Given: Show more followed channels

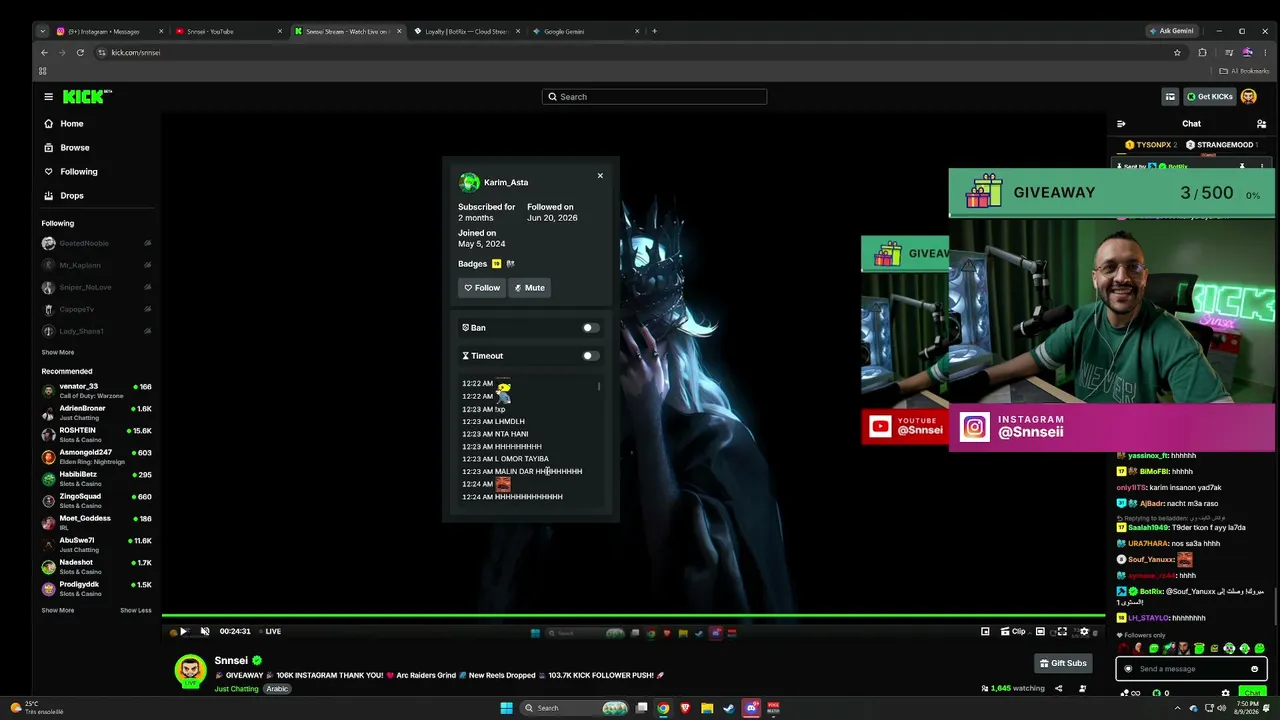Looking at the screenshot, I should (58, 352).
